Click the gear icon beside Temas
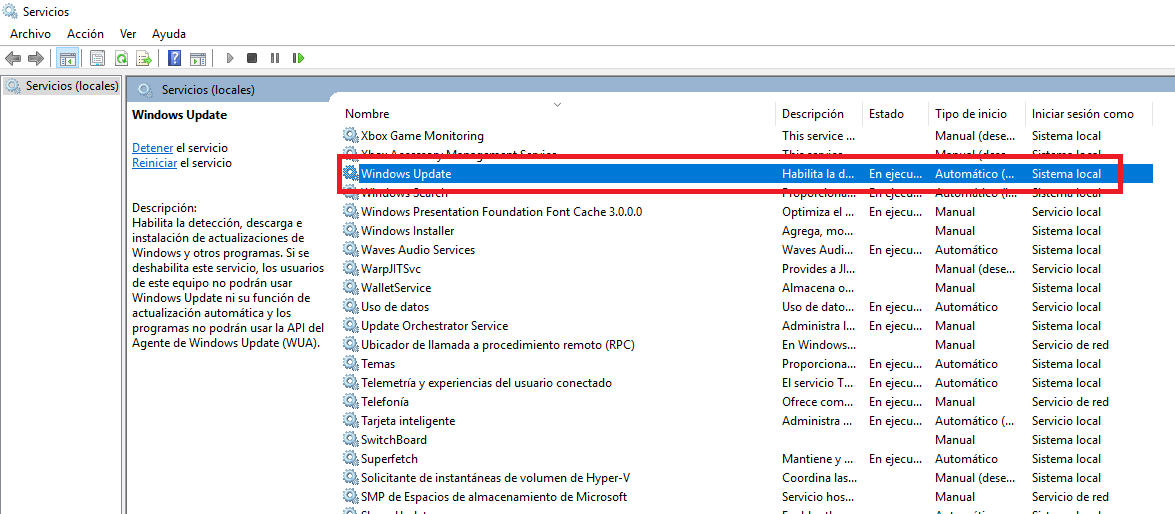The image size is (1175, 514). (x=351, y=363)
